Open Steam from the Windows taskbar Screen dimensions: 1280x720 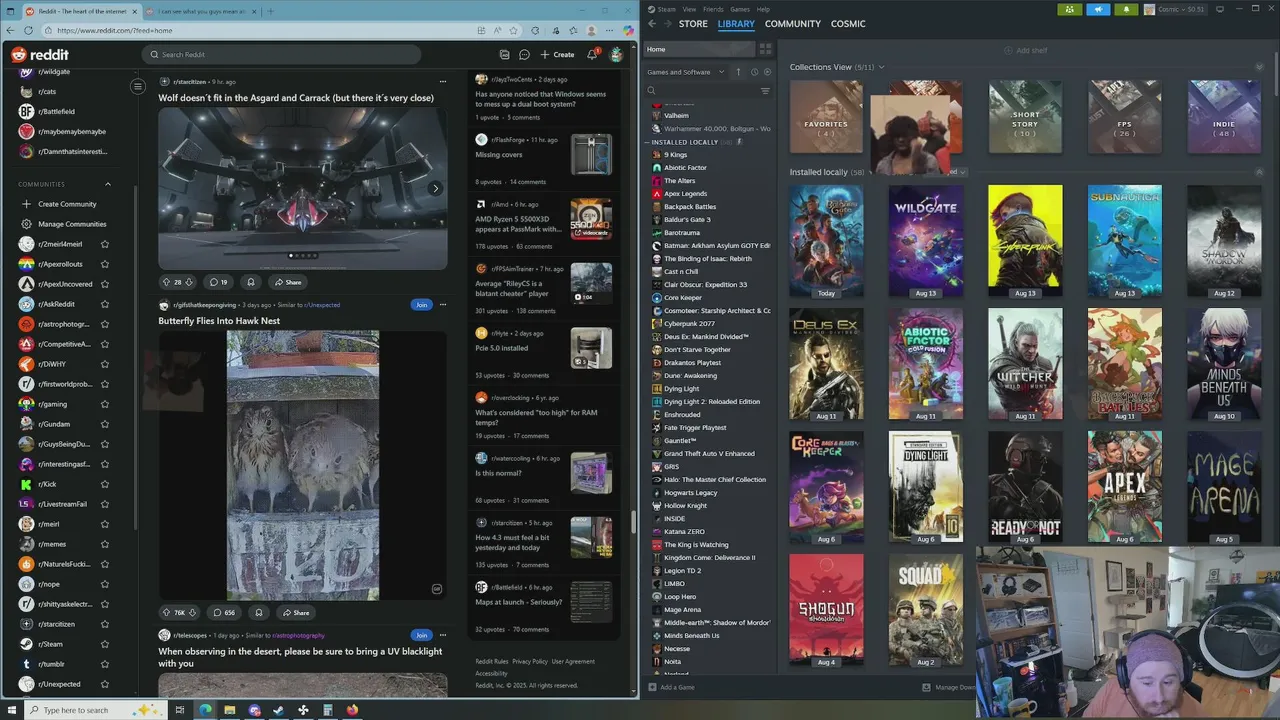pos(278,710)
